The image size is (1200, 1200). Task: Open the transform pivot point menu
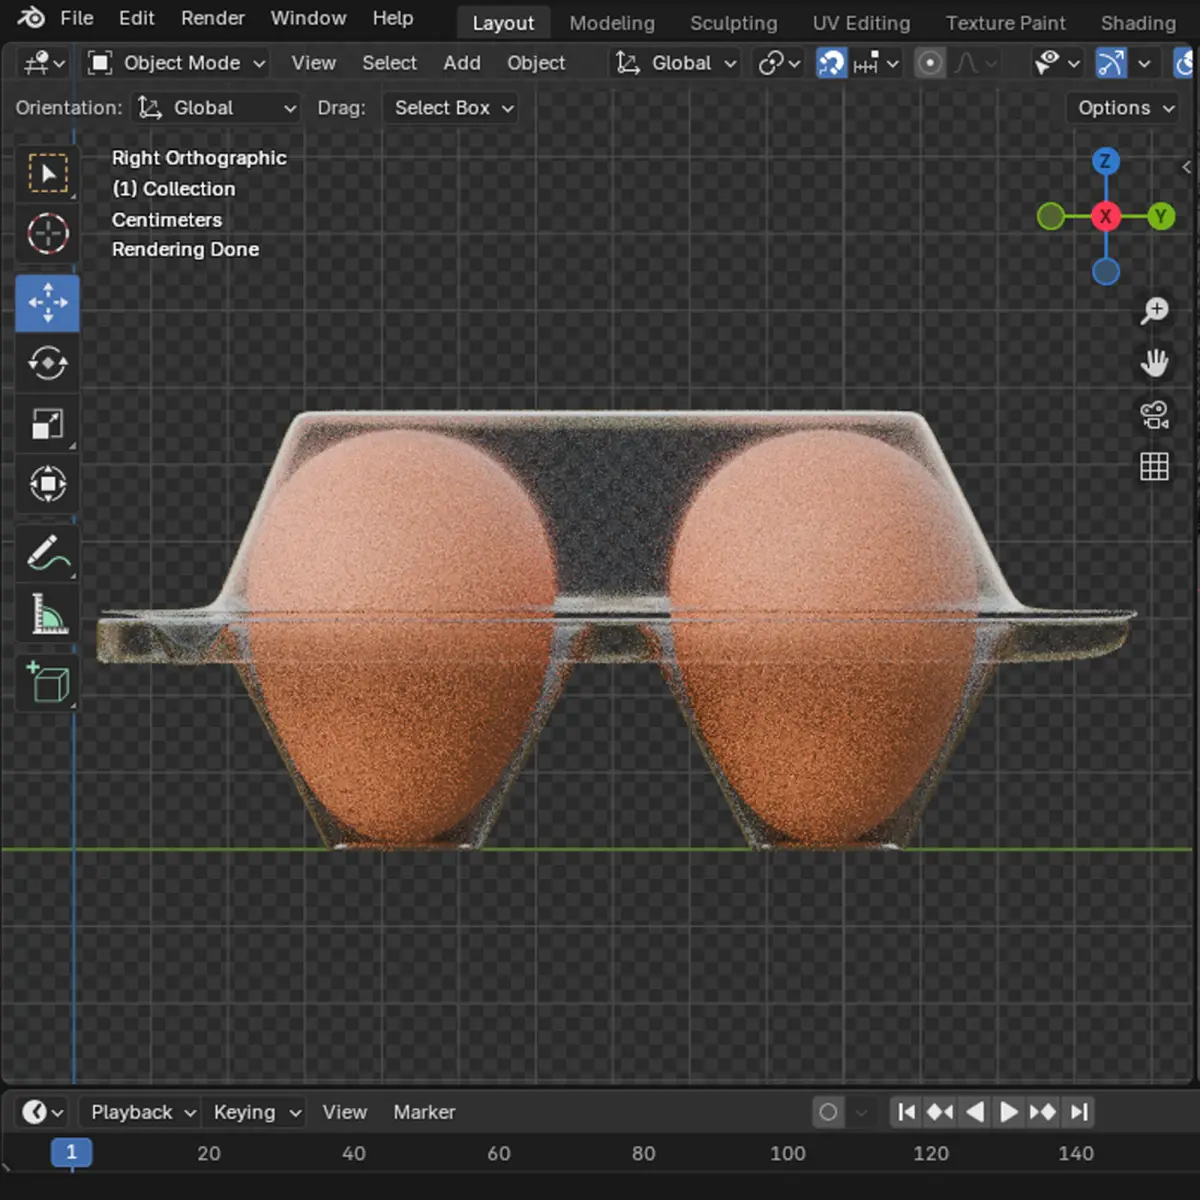[x=780, y=63]
